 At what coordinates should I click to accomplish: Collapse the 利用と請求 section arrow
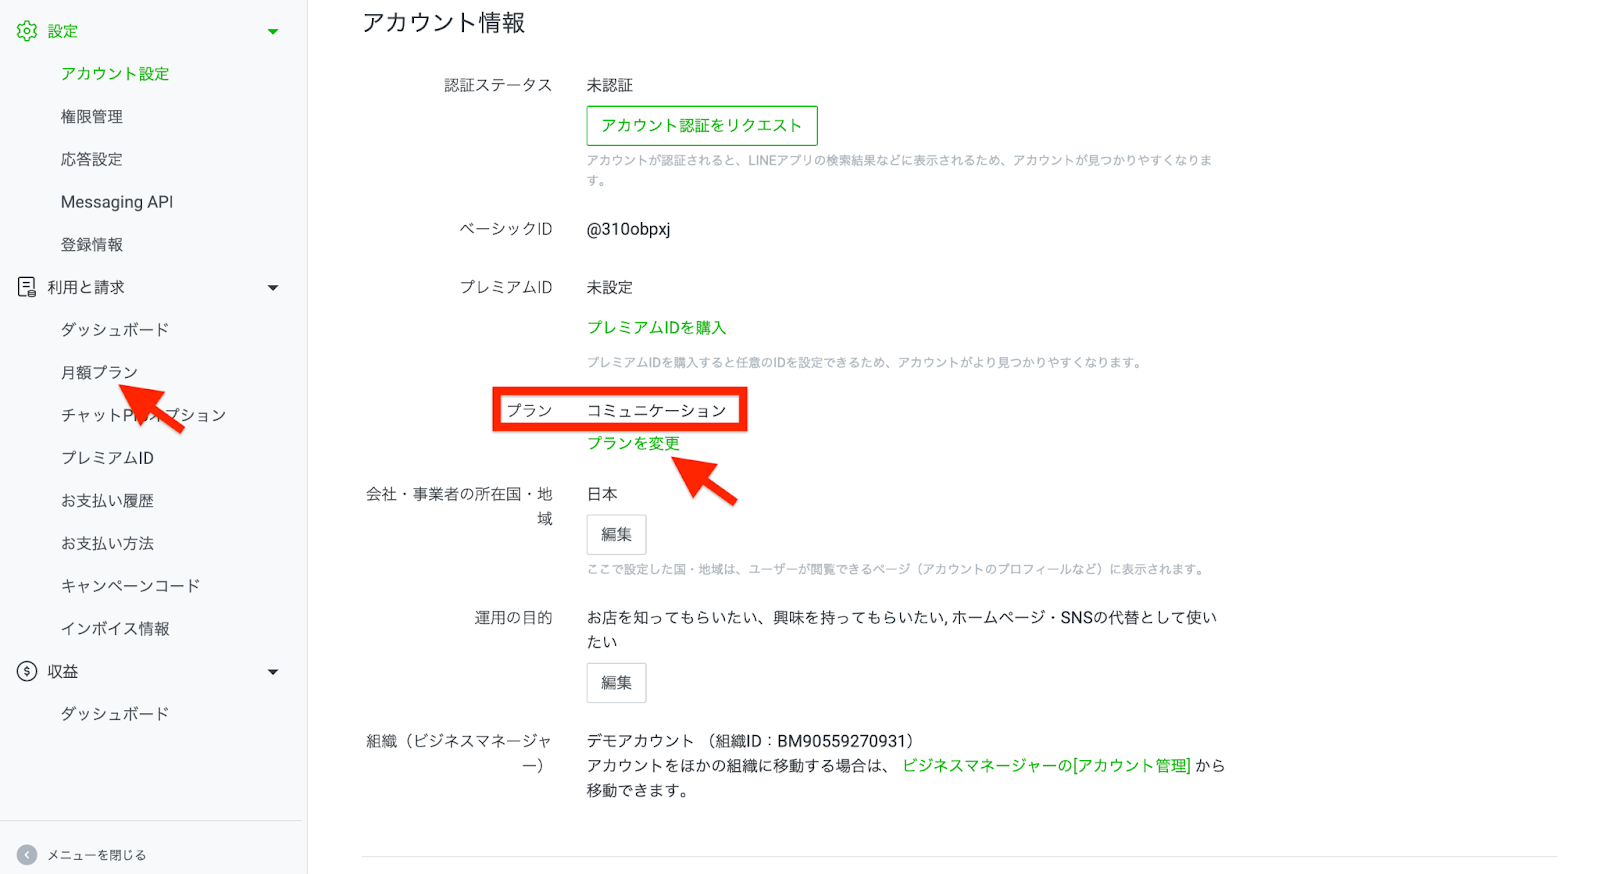pos(273,288)
